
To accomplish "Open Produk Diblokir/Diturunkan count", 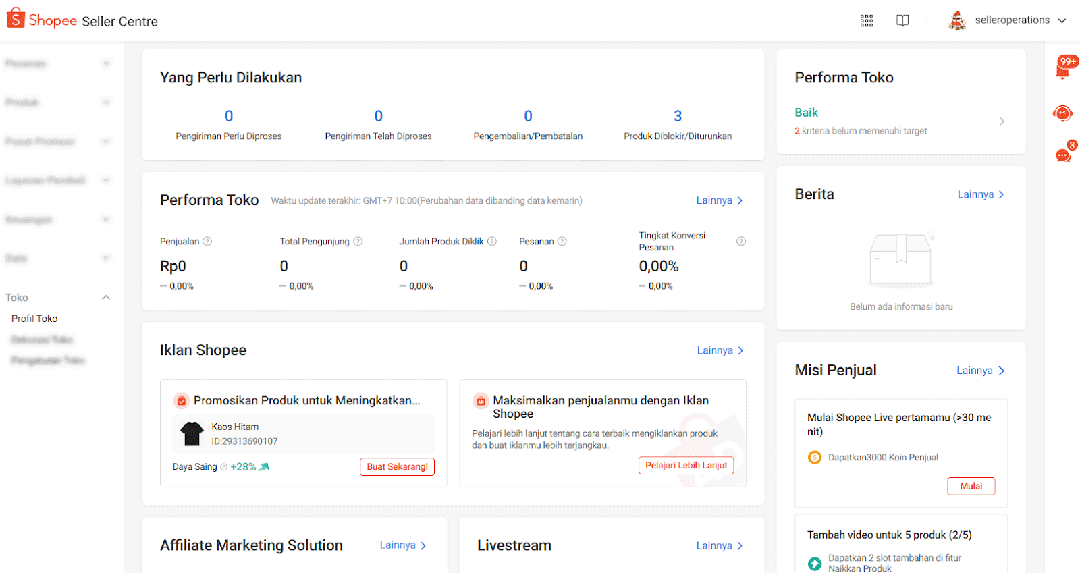I will tap(677, 116).
